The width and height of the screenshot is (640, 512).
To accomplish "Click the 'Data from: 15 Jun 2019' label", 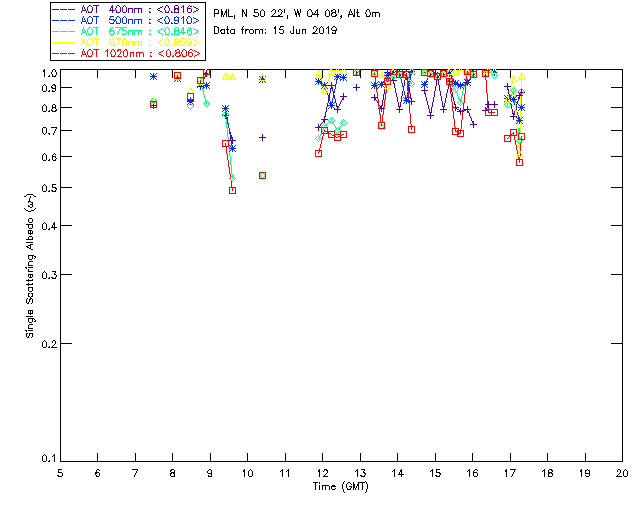I will 276,31.
